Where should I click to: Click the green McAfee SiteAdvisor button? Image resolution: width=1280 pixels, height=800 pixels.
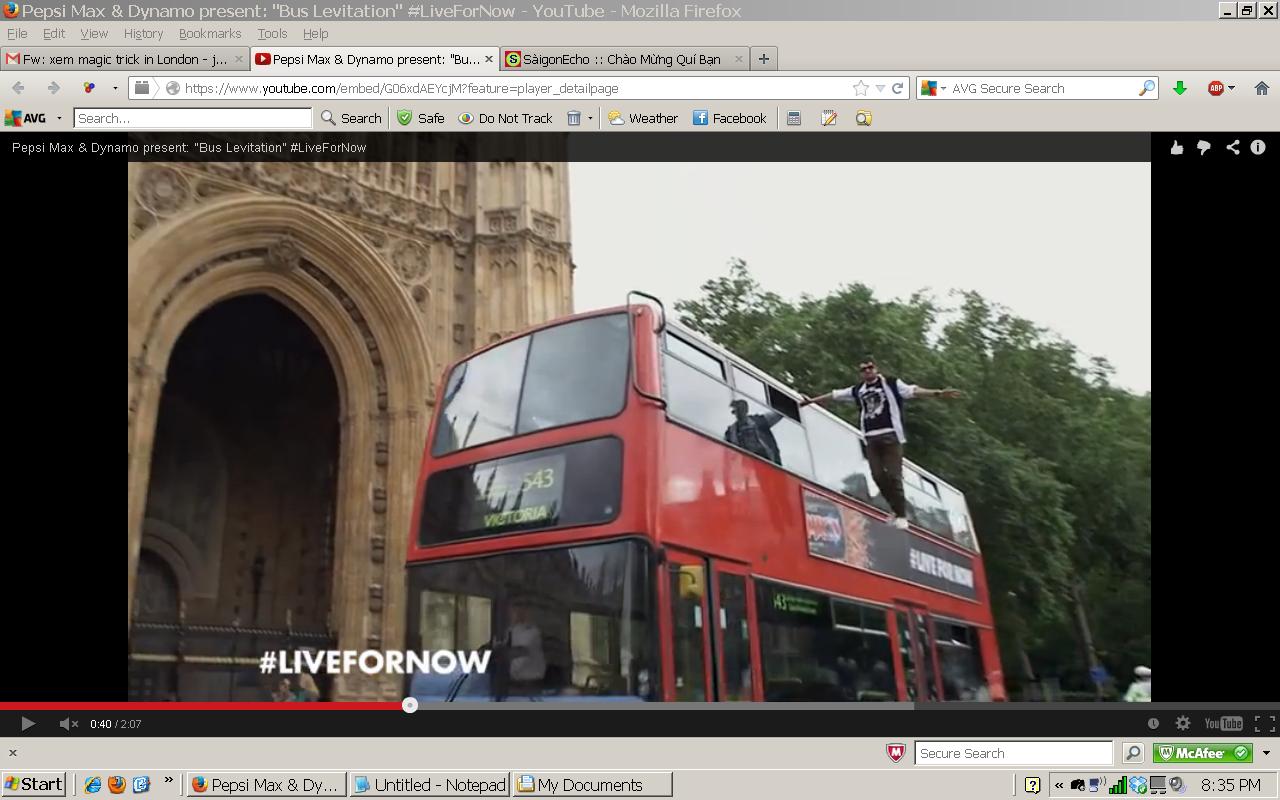pos(1203,753)
